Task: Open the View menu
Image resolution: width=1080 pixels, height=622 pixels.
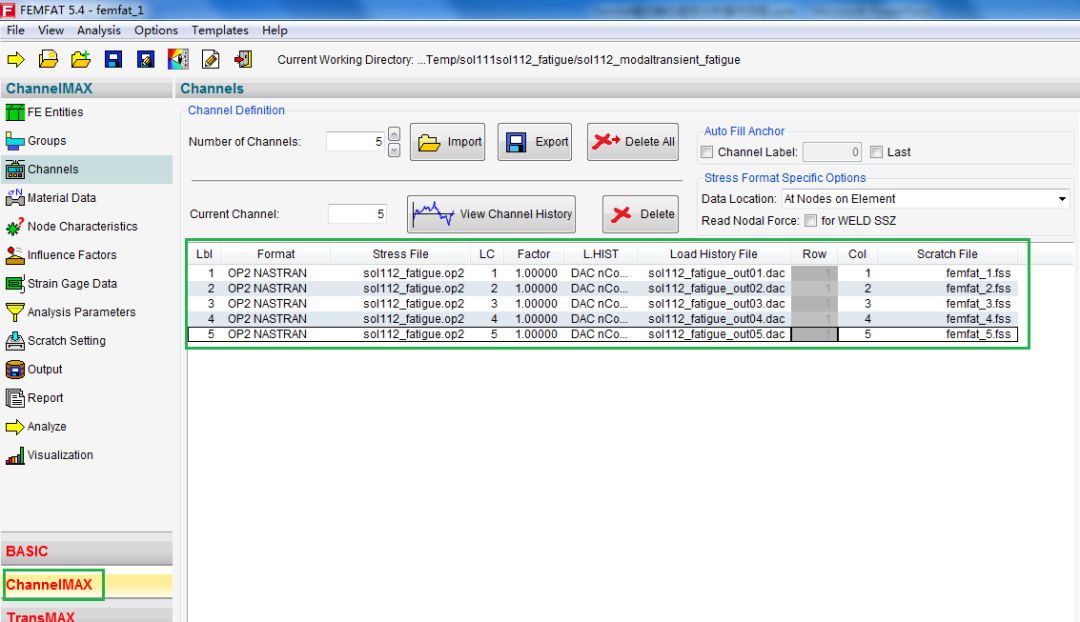Action: 51,30
